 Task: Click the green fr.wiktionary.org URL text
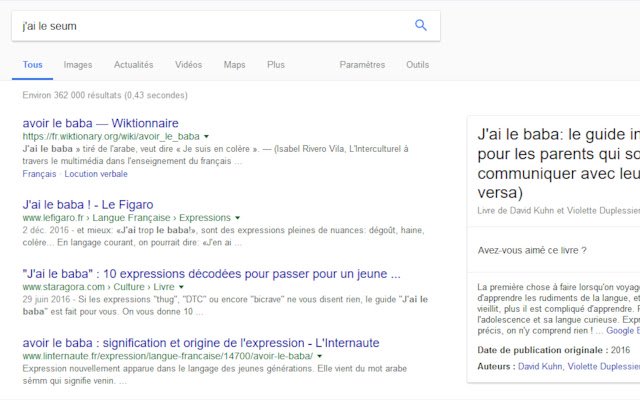coord(111,136)
